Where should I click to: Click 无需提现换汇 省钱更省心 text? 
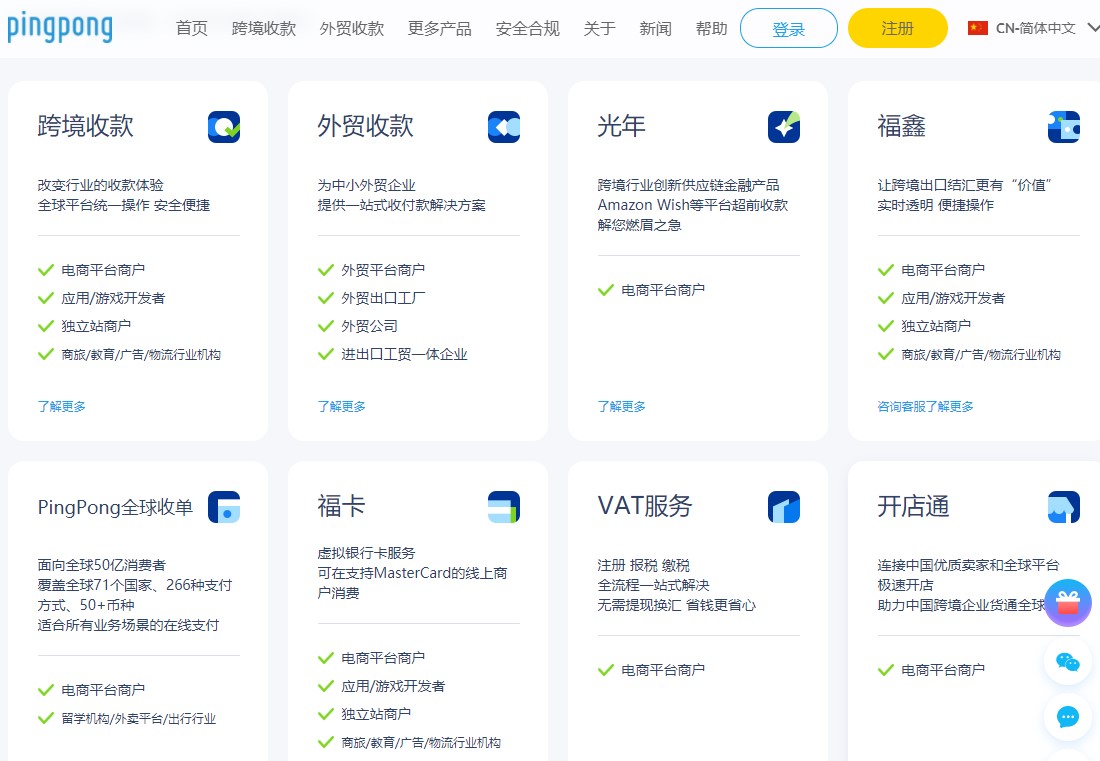pyautogui.click(x=676, y=605)
